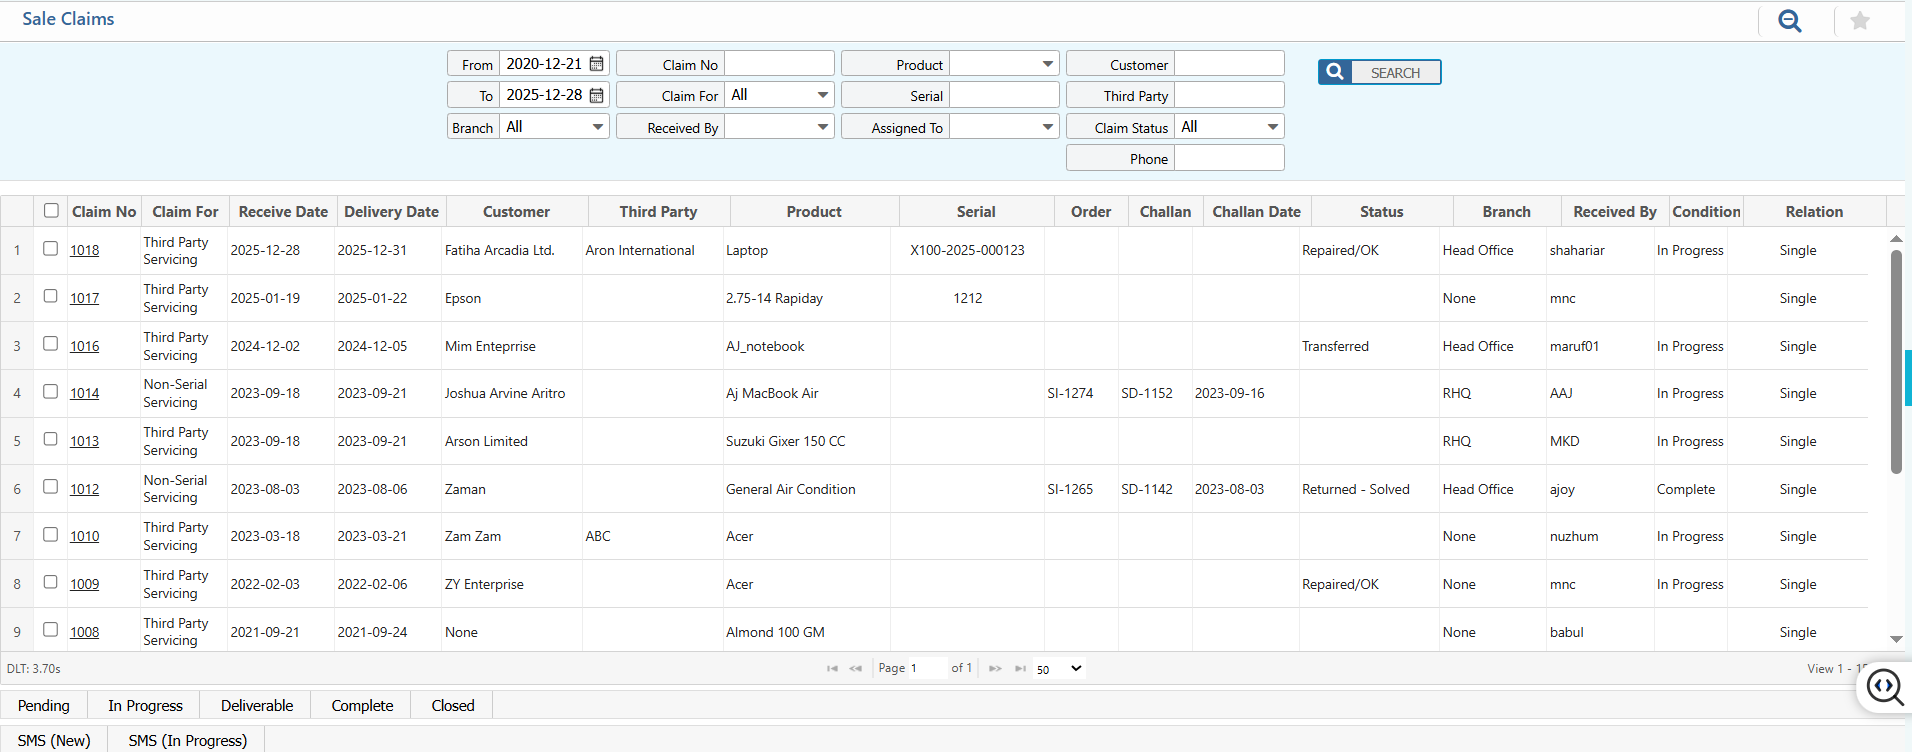
Task: Open the SMS (New) tab
Action: click(54, 740)
